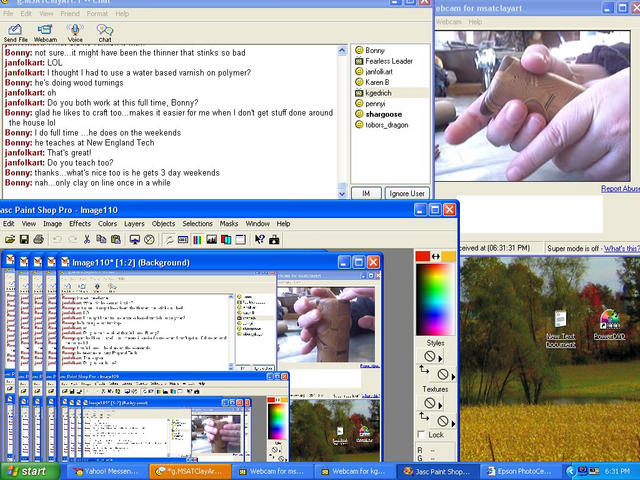Copy using the toolbar copy icon
The width and height of the screenshot is (640, 480).
101,240
